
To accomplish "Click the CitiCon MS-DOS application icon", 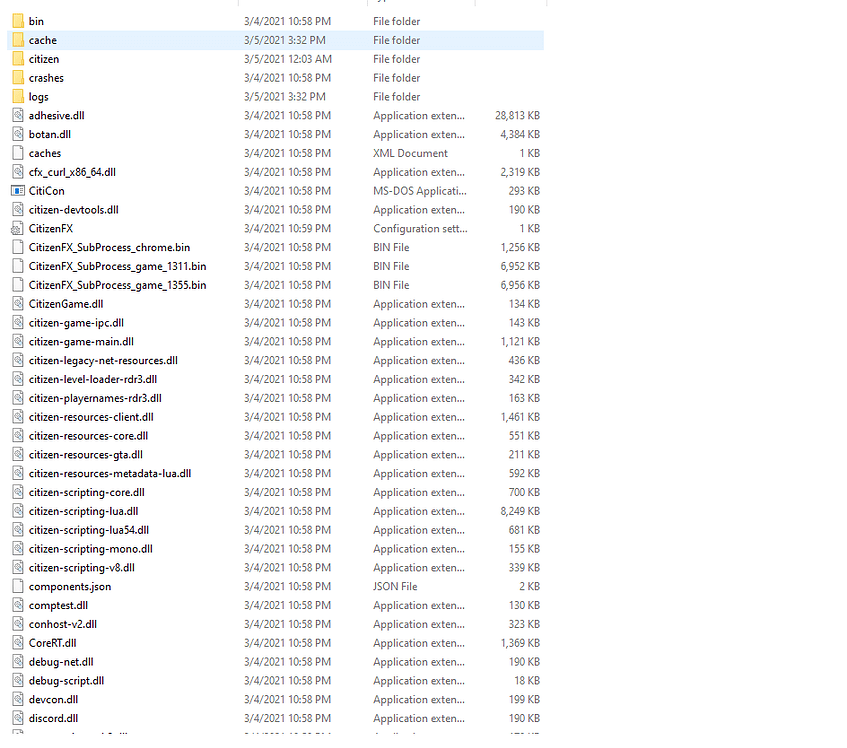I will [18, 190].
